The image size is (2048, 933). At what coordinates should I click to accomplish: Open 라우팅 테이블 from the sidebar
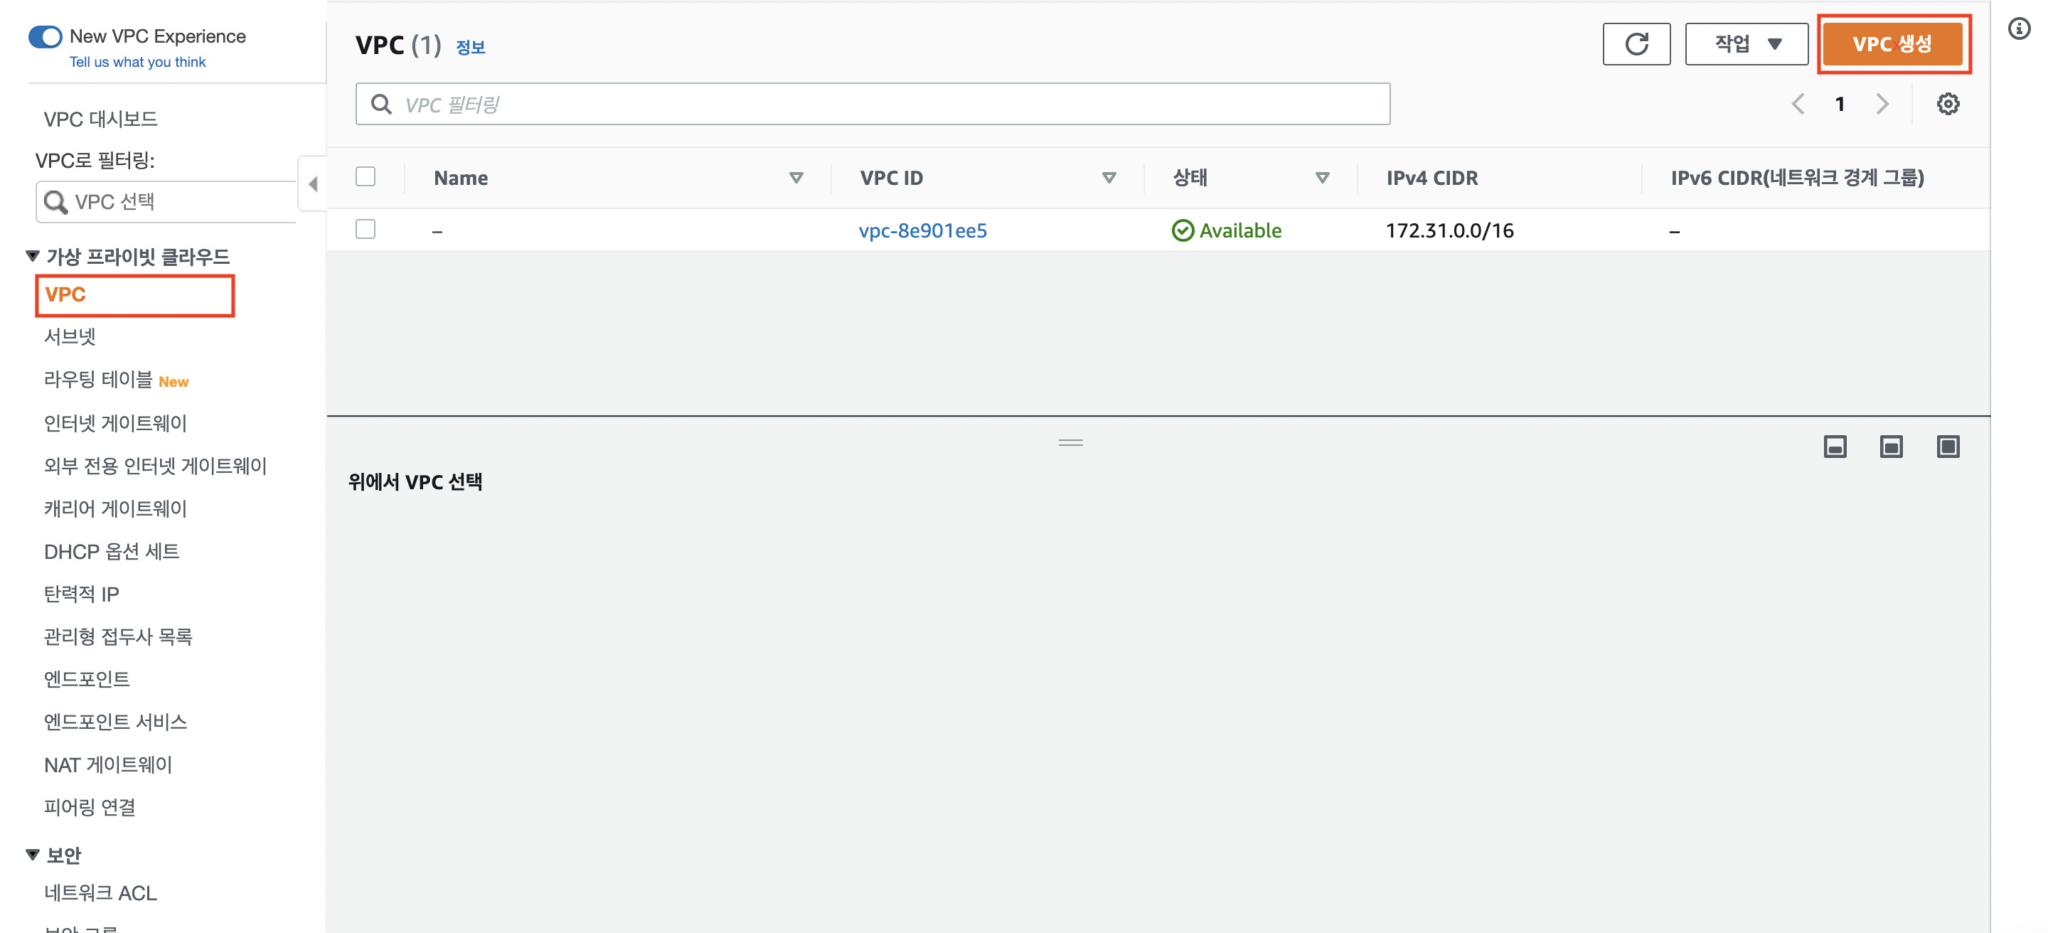(97, 379)
